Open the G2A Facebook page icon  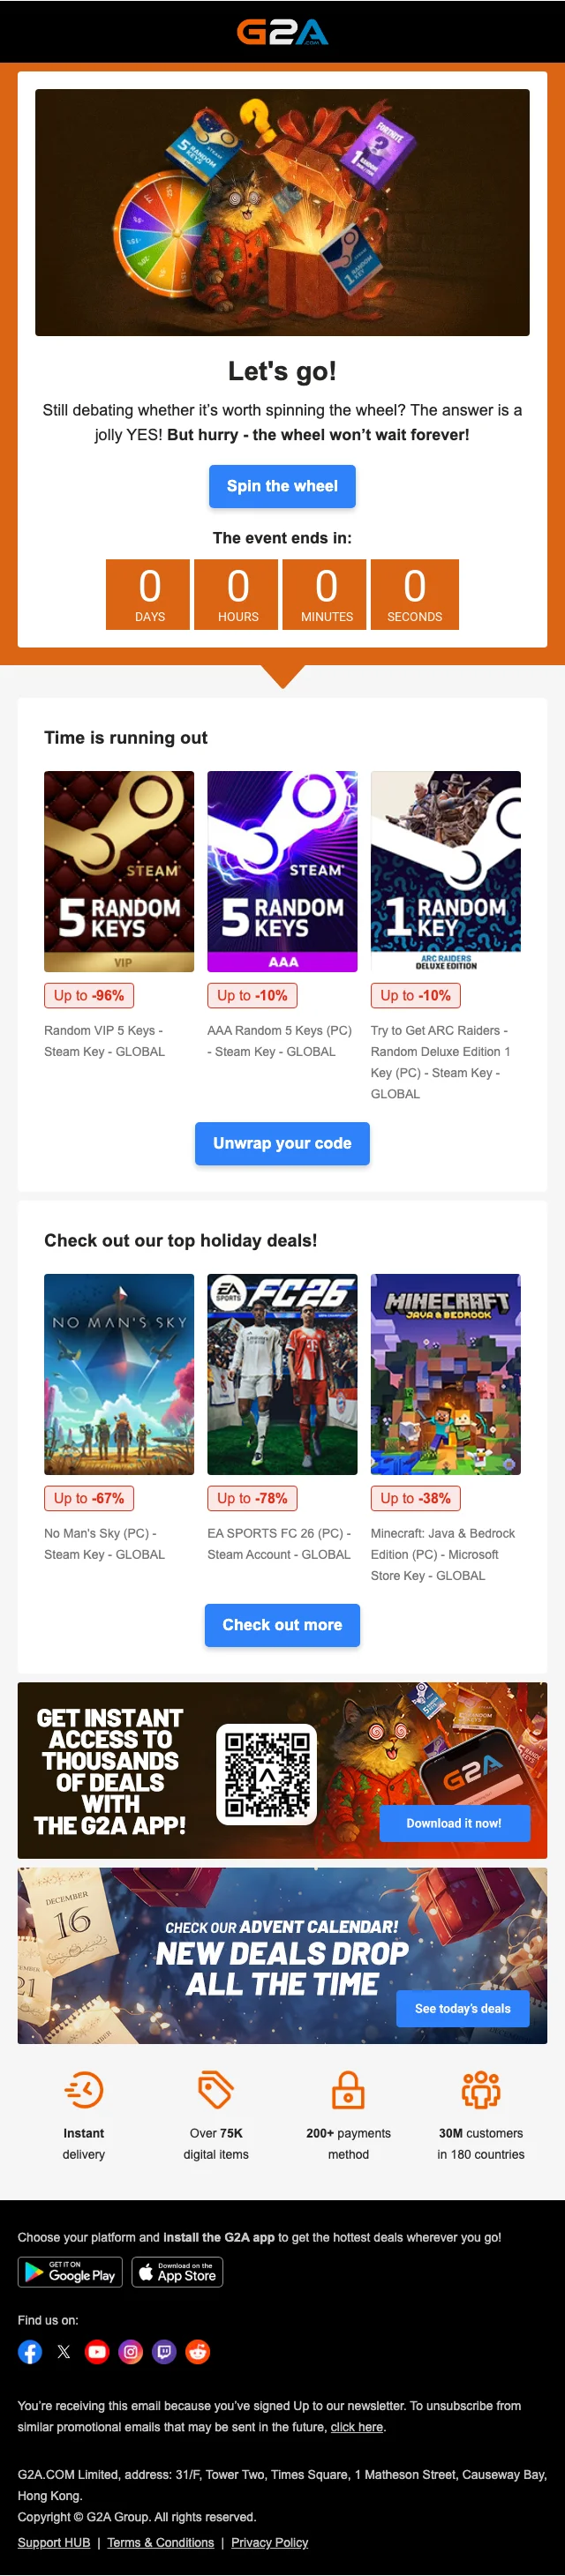pyautogui.click(x=30, y=2351)
